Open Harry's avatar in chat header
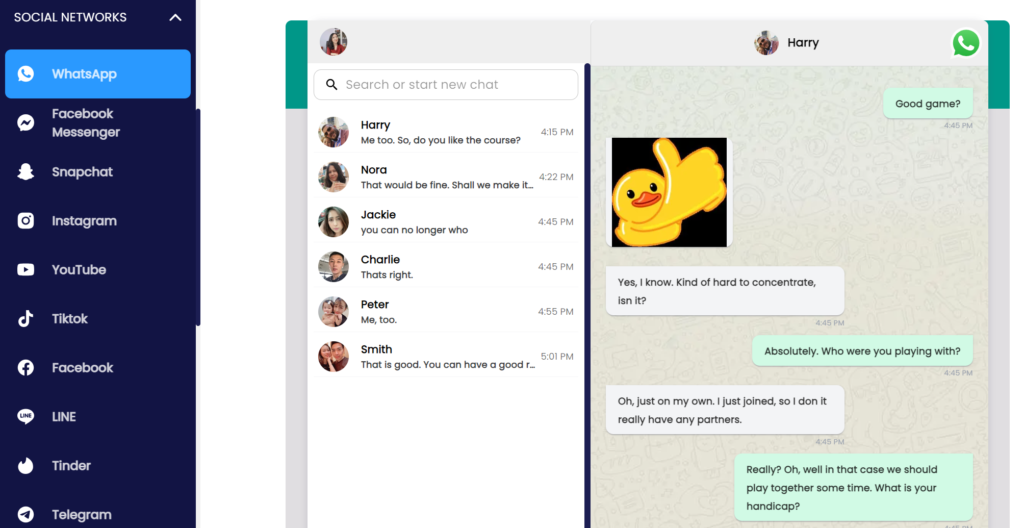1024x528 pixels. pyautogui.click(x=766, y=43)
